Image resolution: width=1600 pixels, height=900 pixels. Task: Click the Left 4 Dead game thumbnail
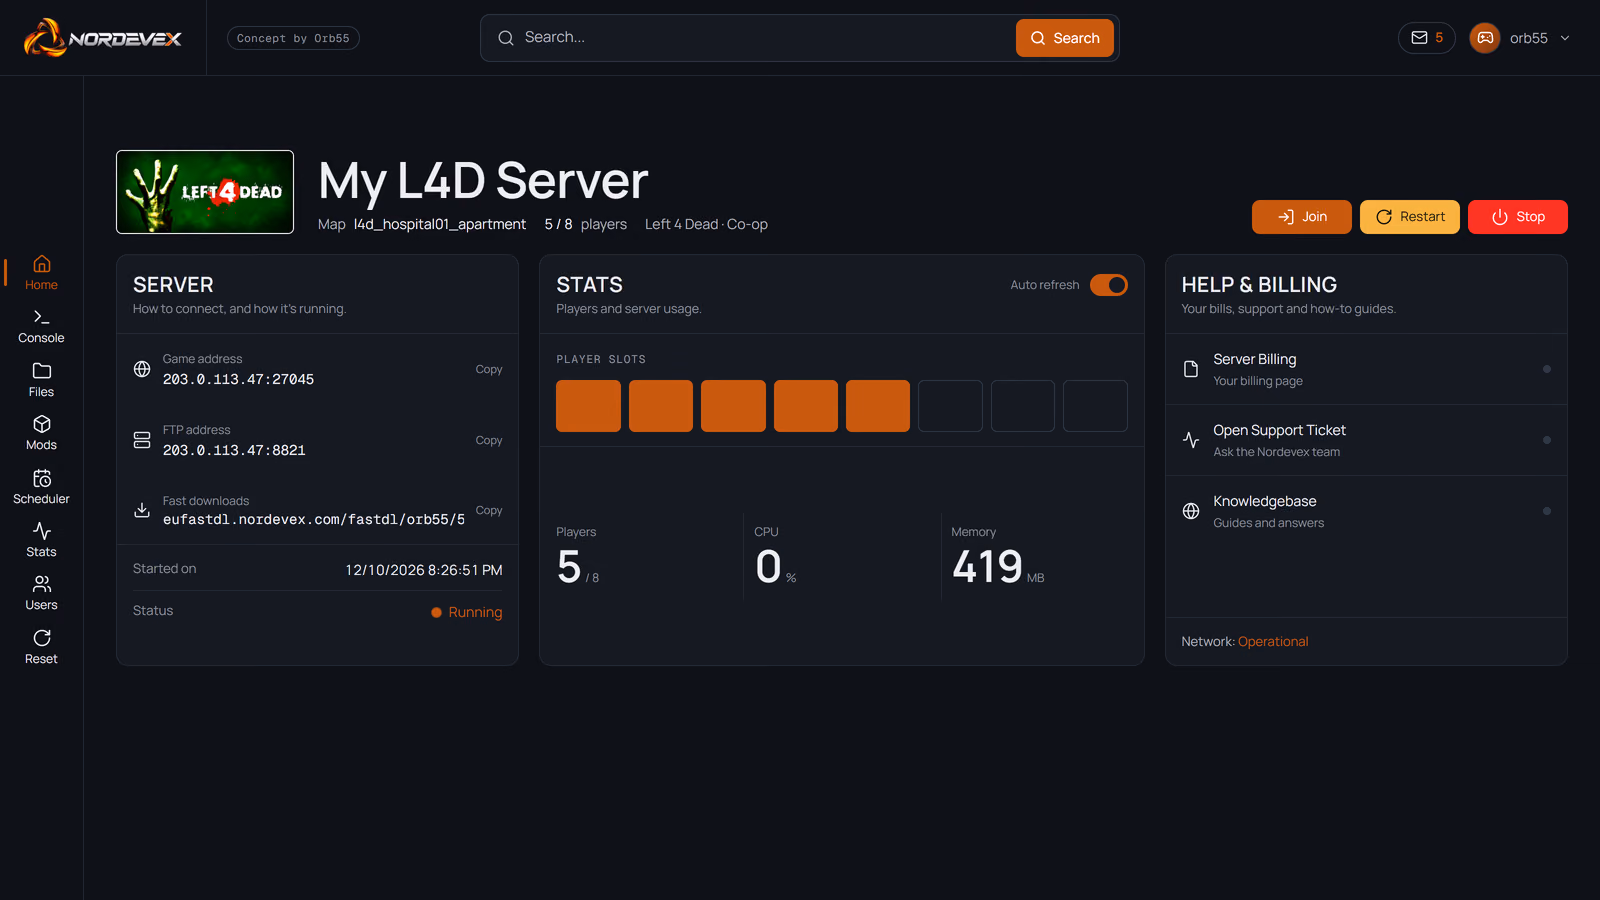(x=205, y=192)
